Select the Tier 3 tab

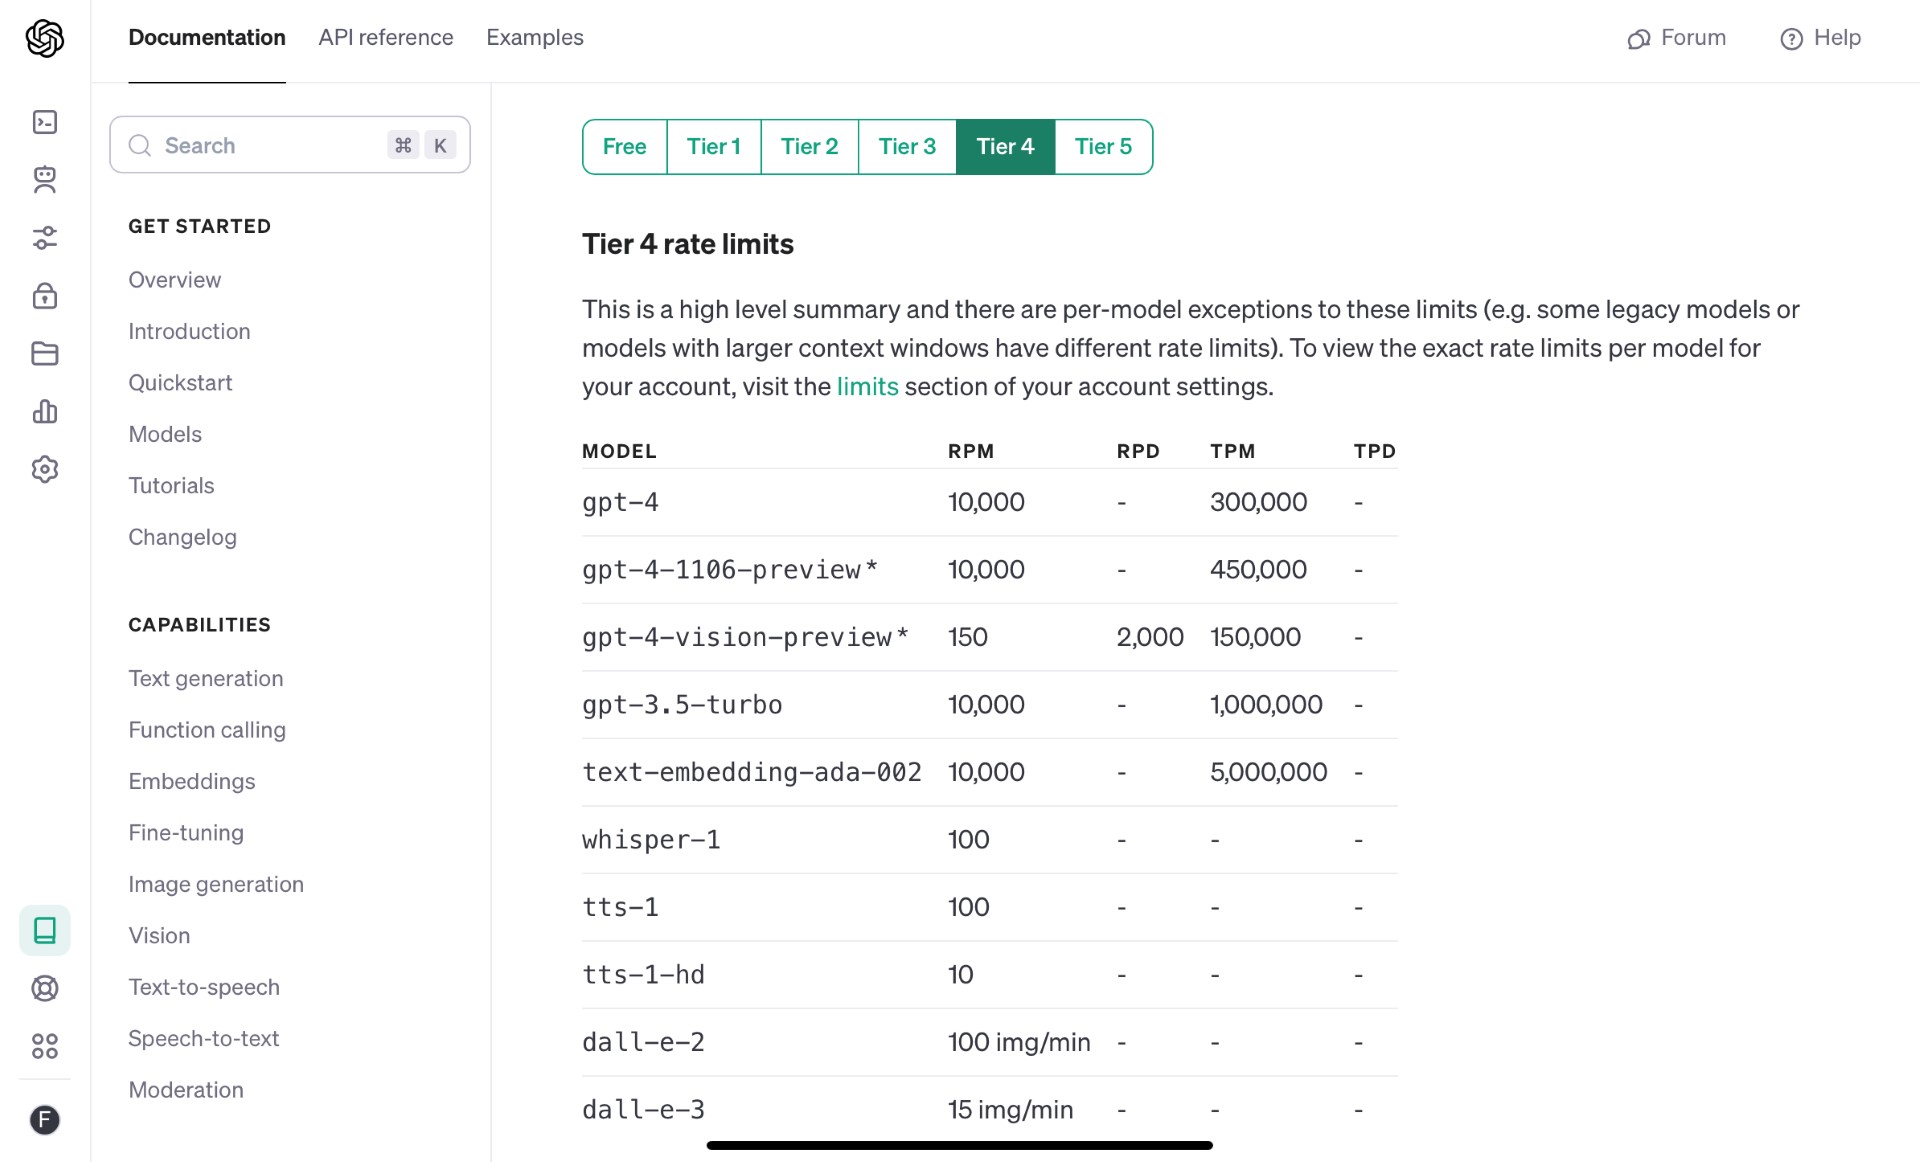pos(907,147)
